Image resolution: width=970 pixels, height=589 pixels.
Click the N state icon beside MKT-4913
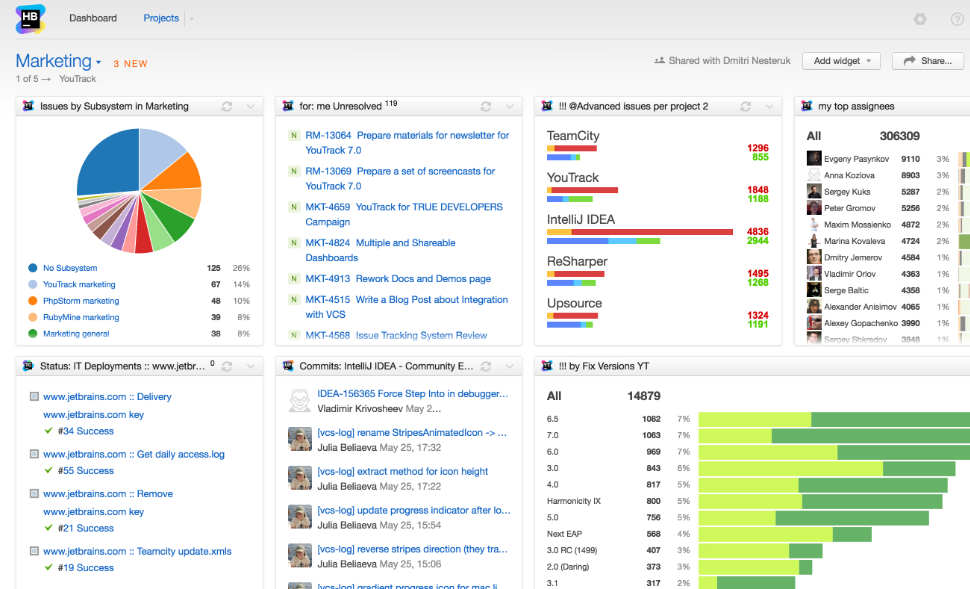(294, 278)
